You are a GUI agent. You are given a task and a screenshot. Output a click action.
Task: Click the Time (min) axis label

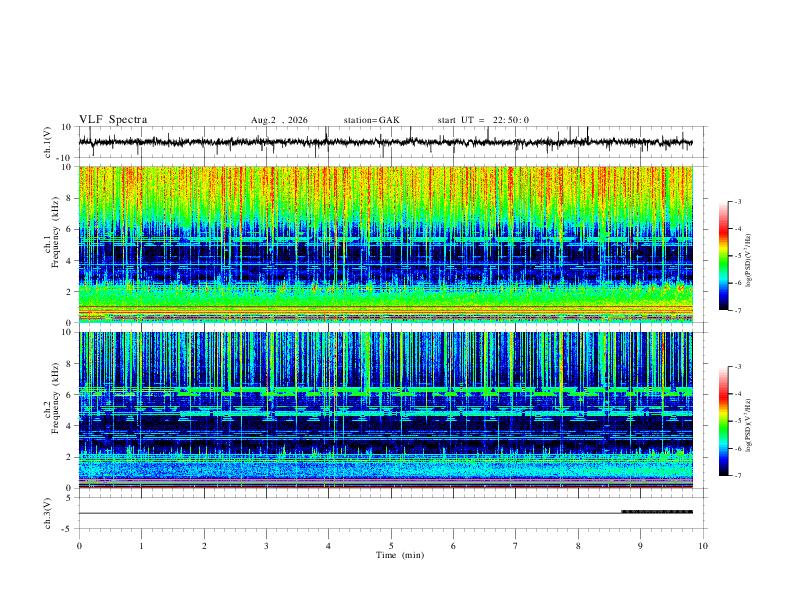click(x=400, y=555)
